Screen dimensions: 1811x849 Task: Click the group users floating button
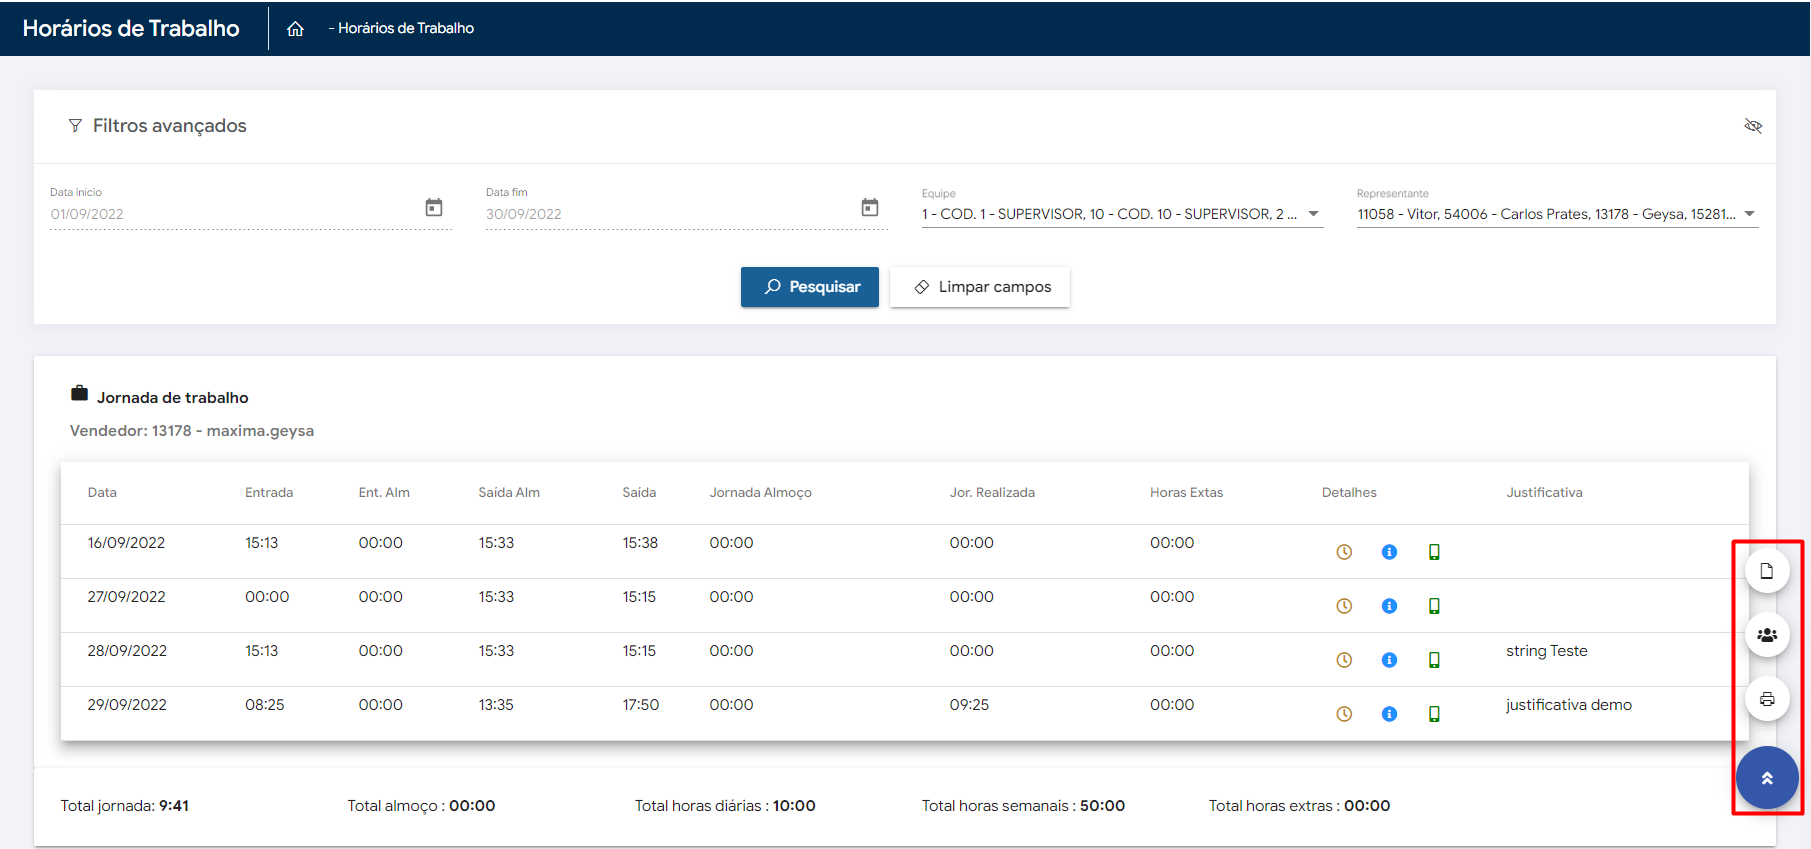(1766, 635)
